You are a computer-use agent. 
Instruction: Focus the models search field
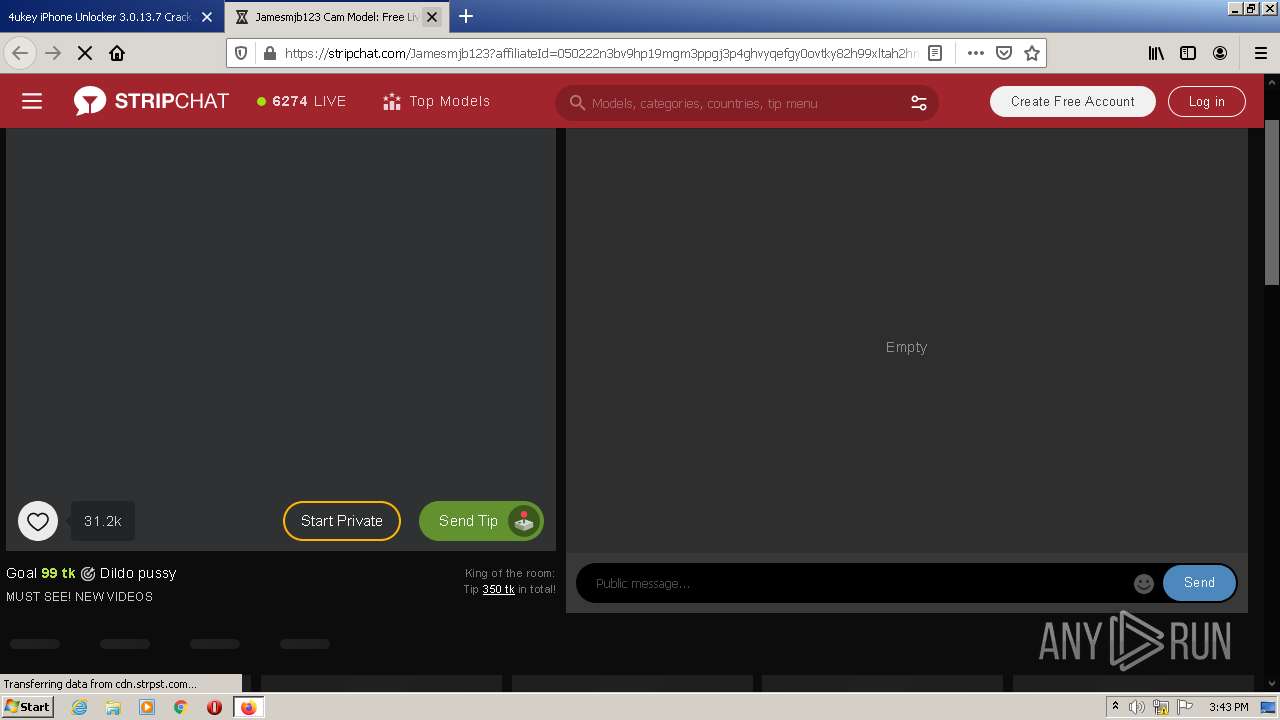tap(745, 103)
